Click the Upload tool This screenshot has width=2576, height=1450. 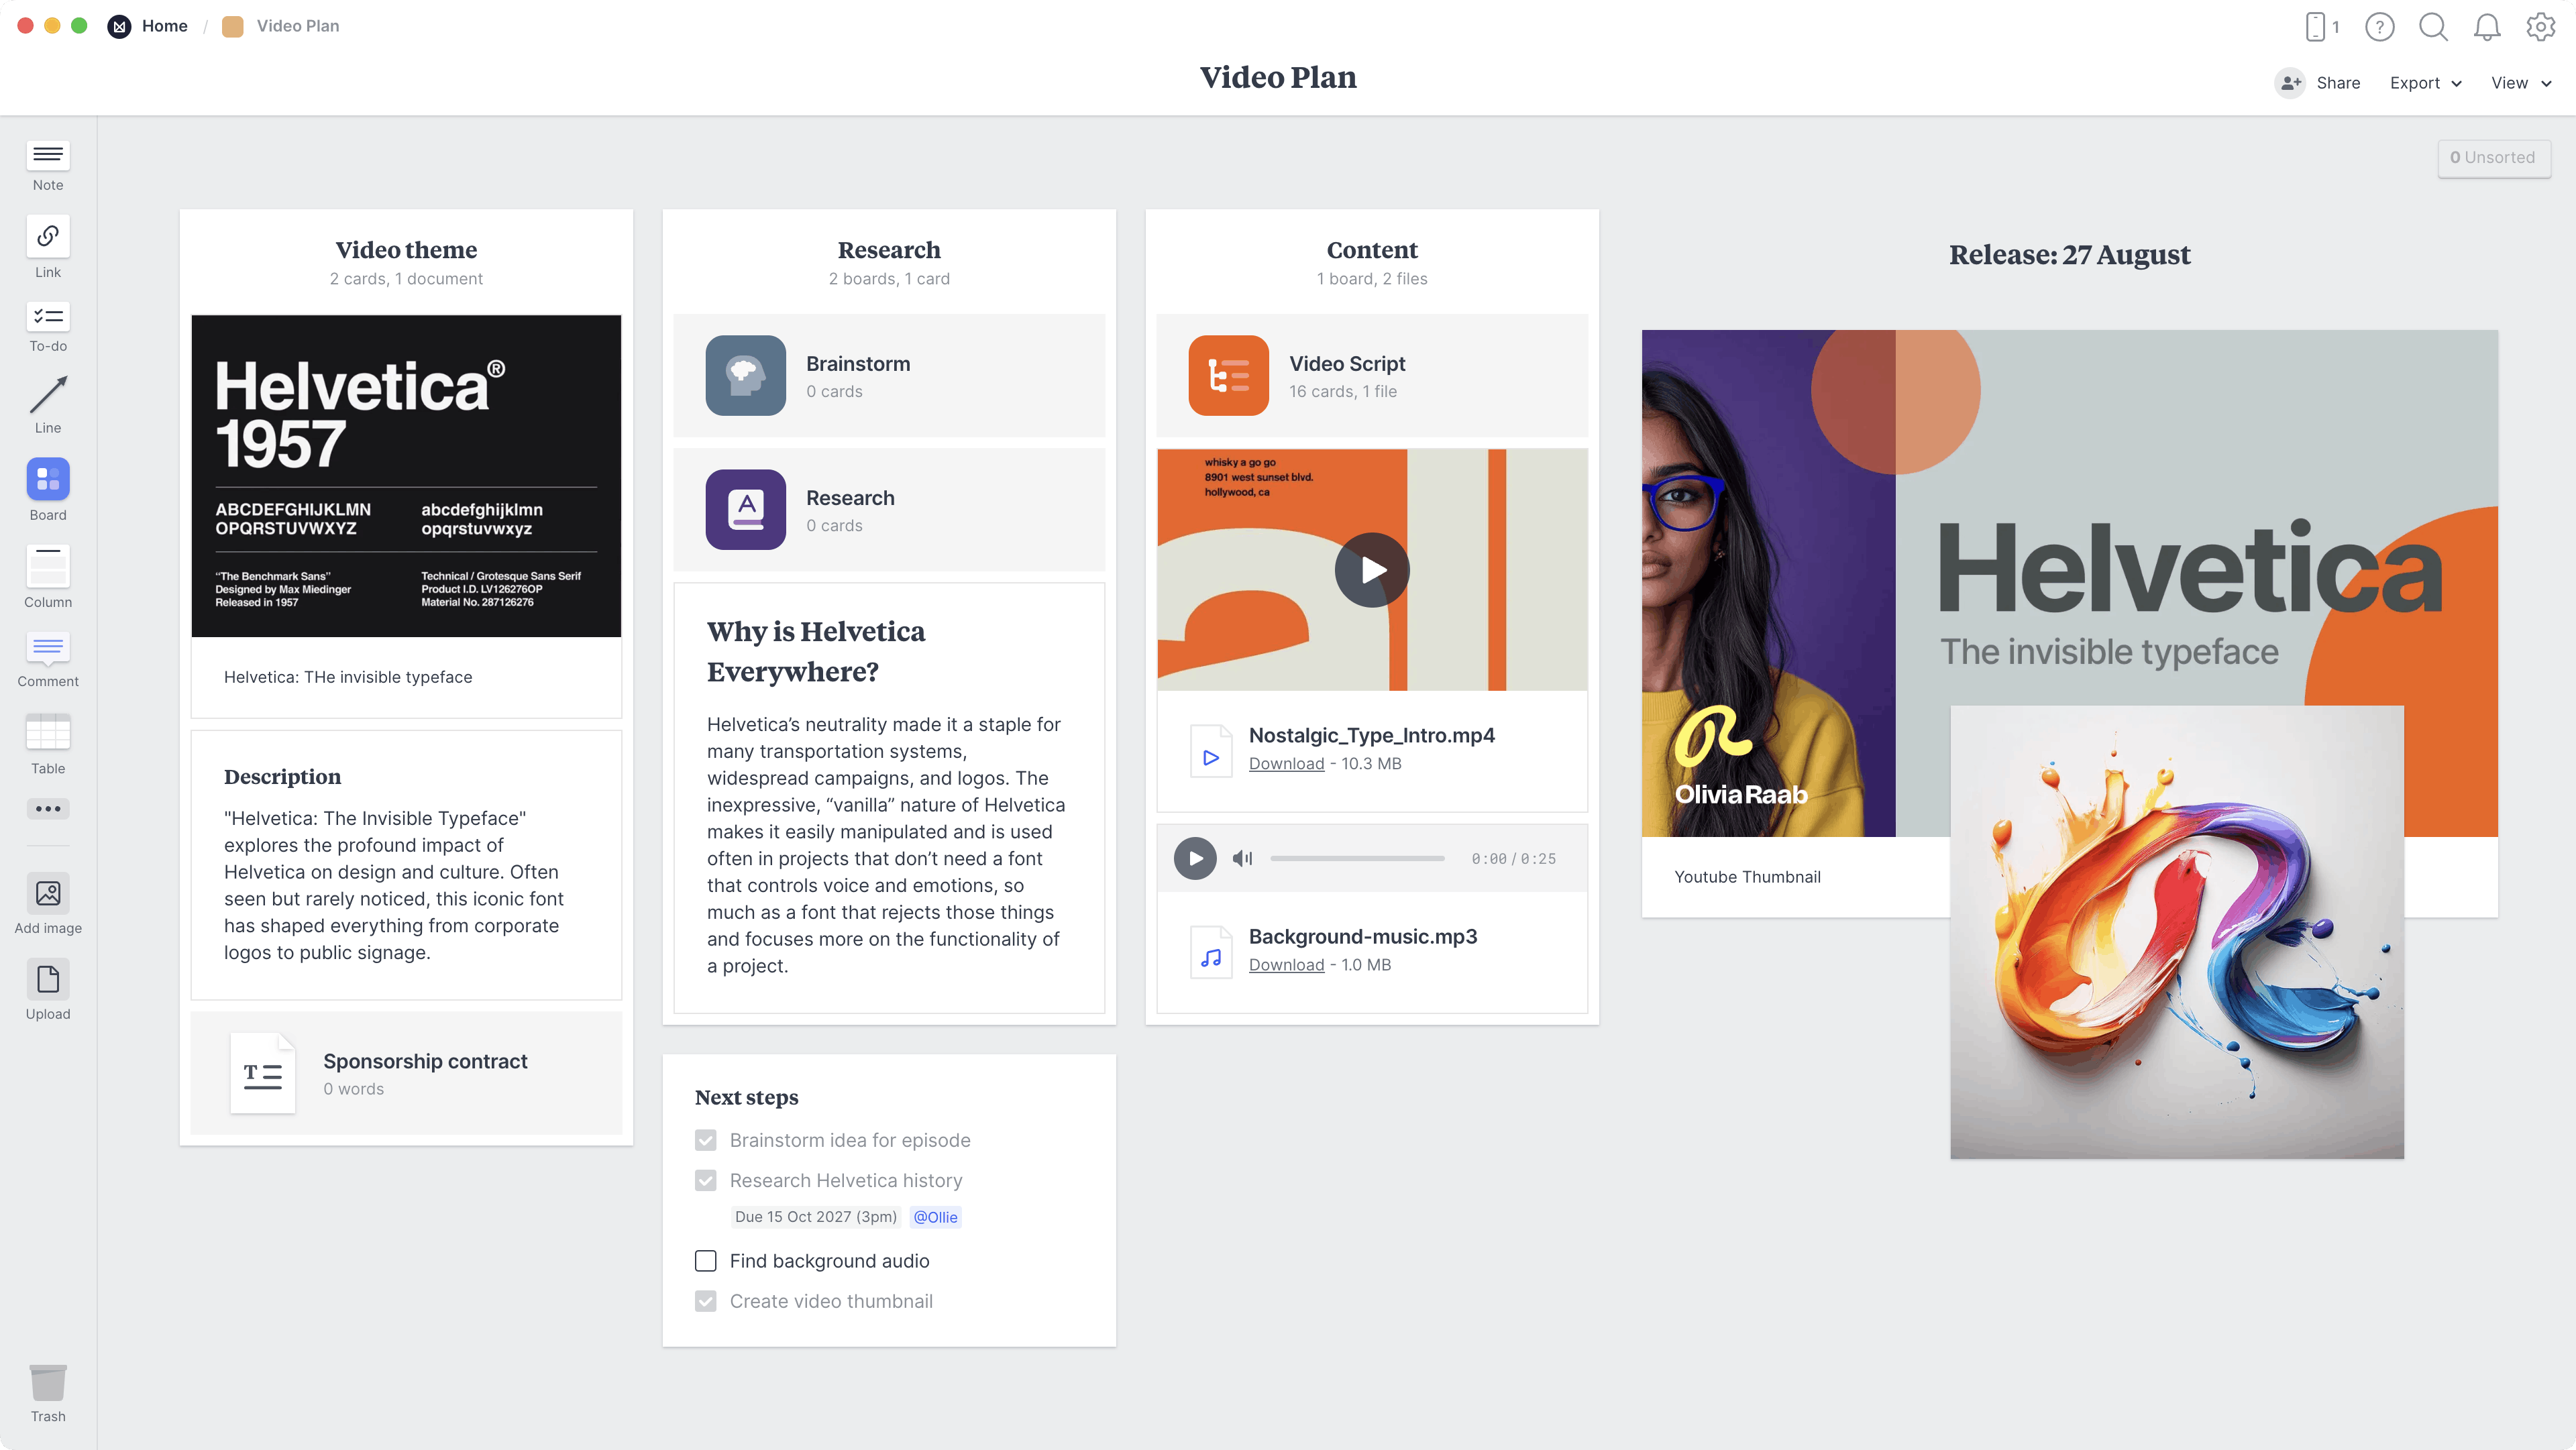pos(48,991)
